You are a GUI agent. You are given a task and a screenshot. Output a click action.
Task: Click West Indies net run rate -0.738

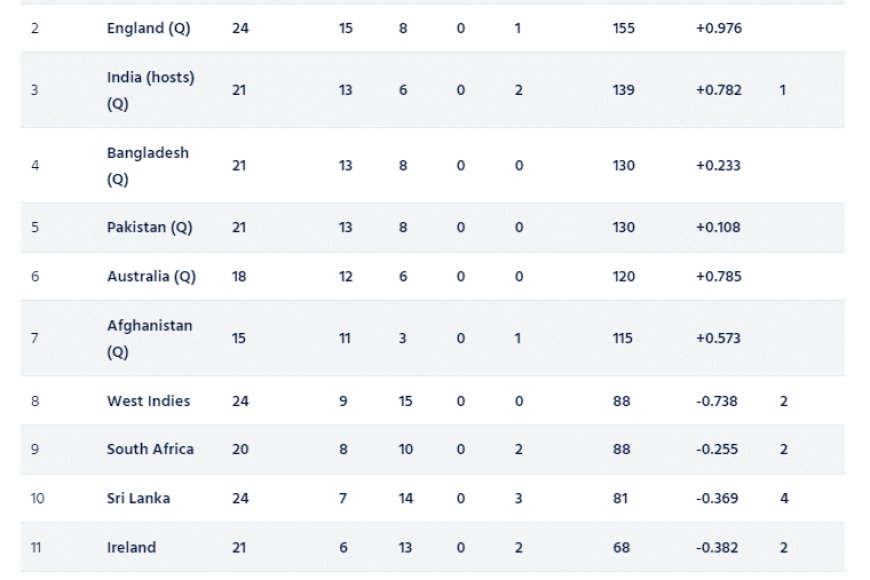coord(717,401)
